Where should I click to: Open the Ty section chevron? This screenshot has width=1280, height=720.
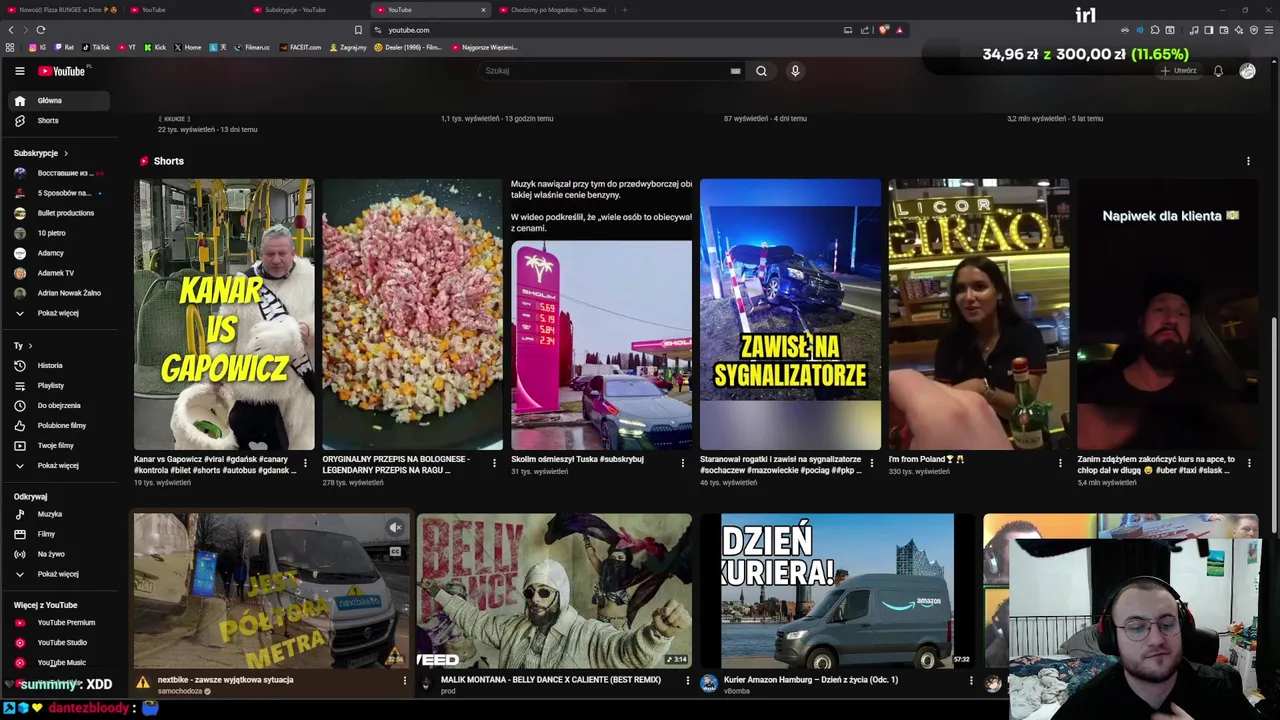tap(31, 346)
